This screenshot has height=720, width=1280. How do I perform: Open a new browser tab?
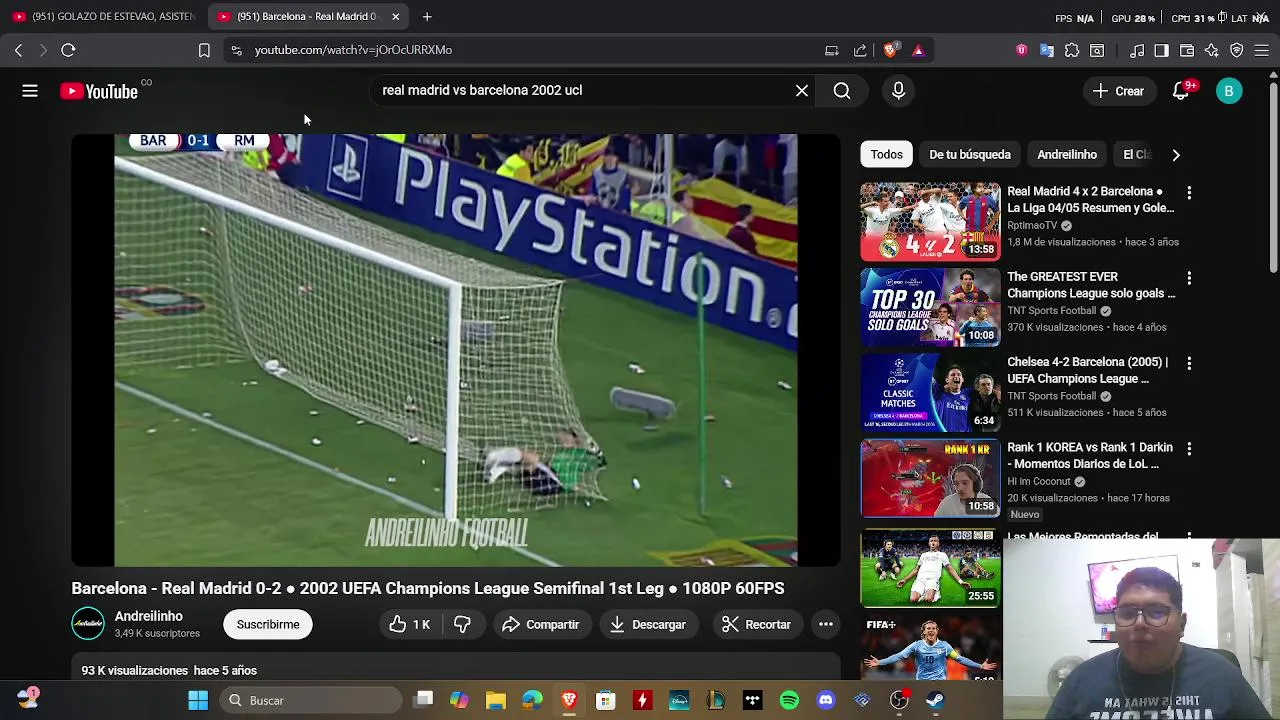tap(427, 17)
